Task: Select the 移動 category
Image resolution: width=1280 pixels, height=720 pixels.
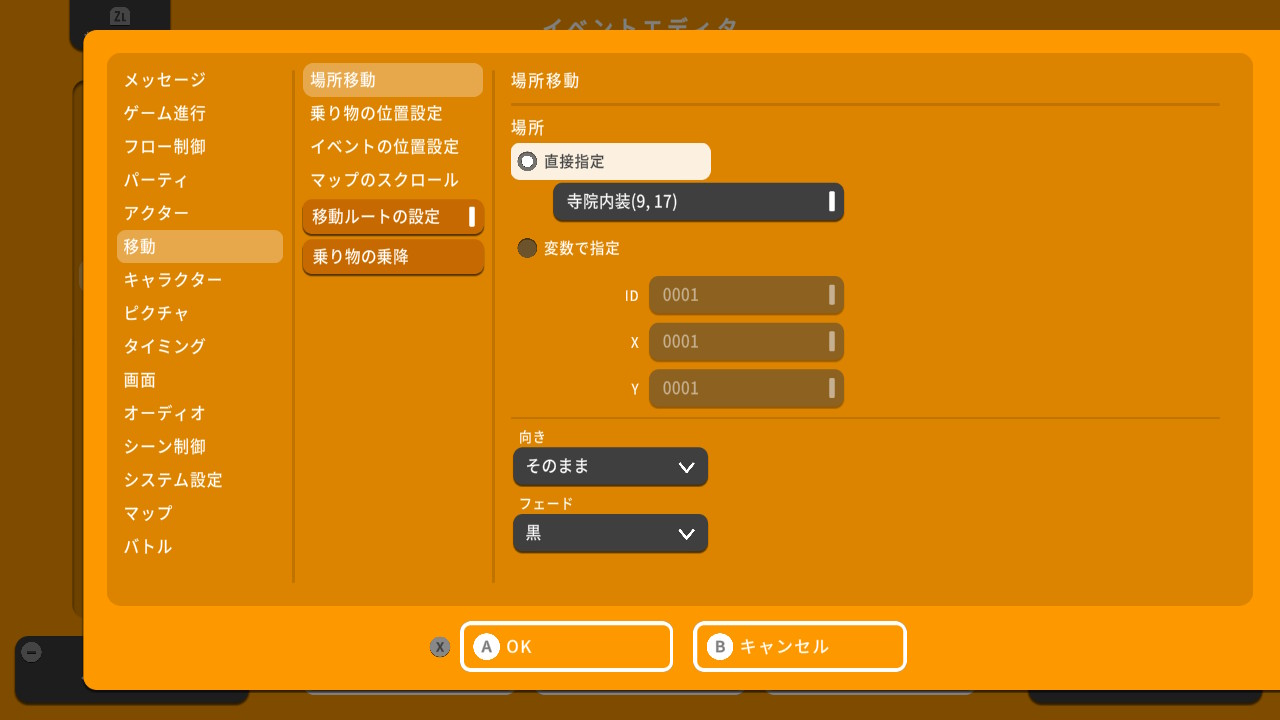Action: coord(200,247)
